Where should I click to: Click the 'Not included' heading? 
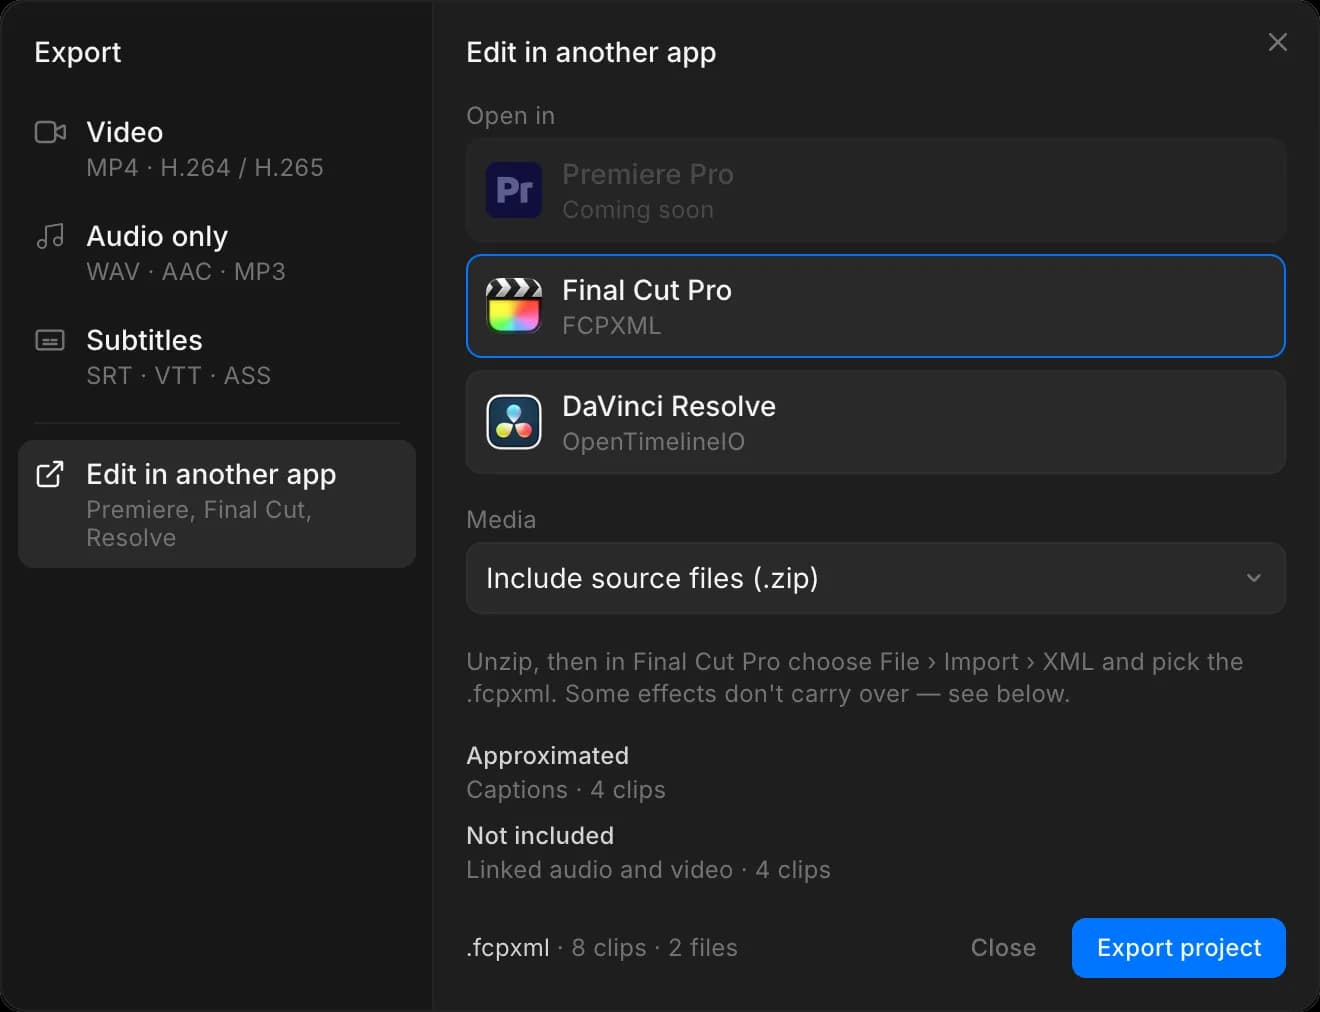tap(540, 836)
